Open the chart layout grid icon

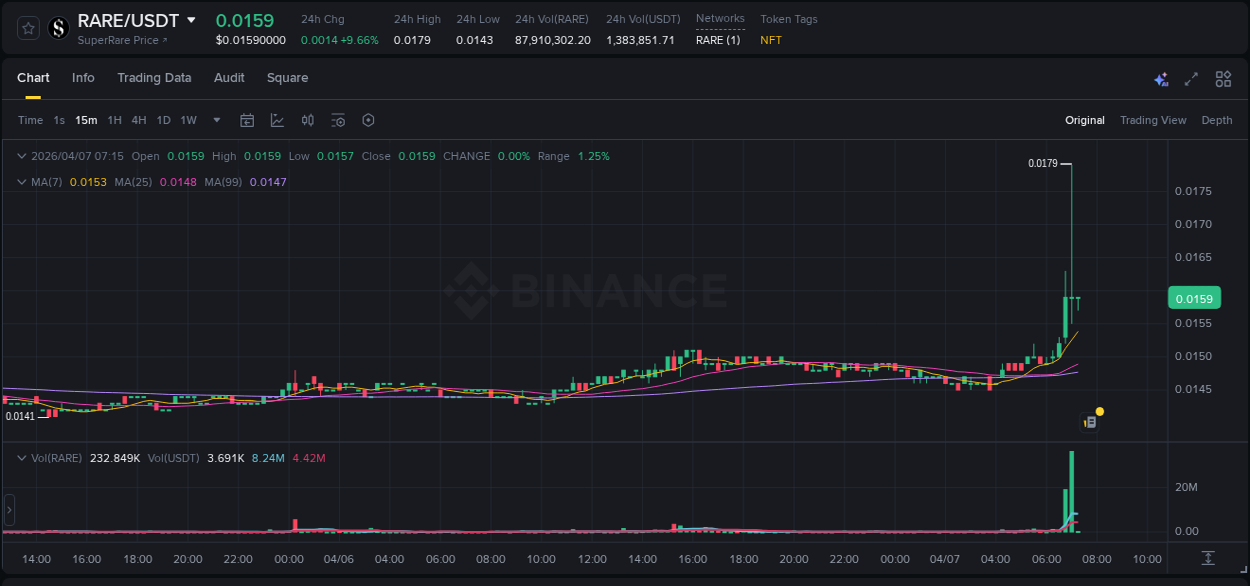pos(1223,78)
